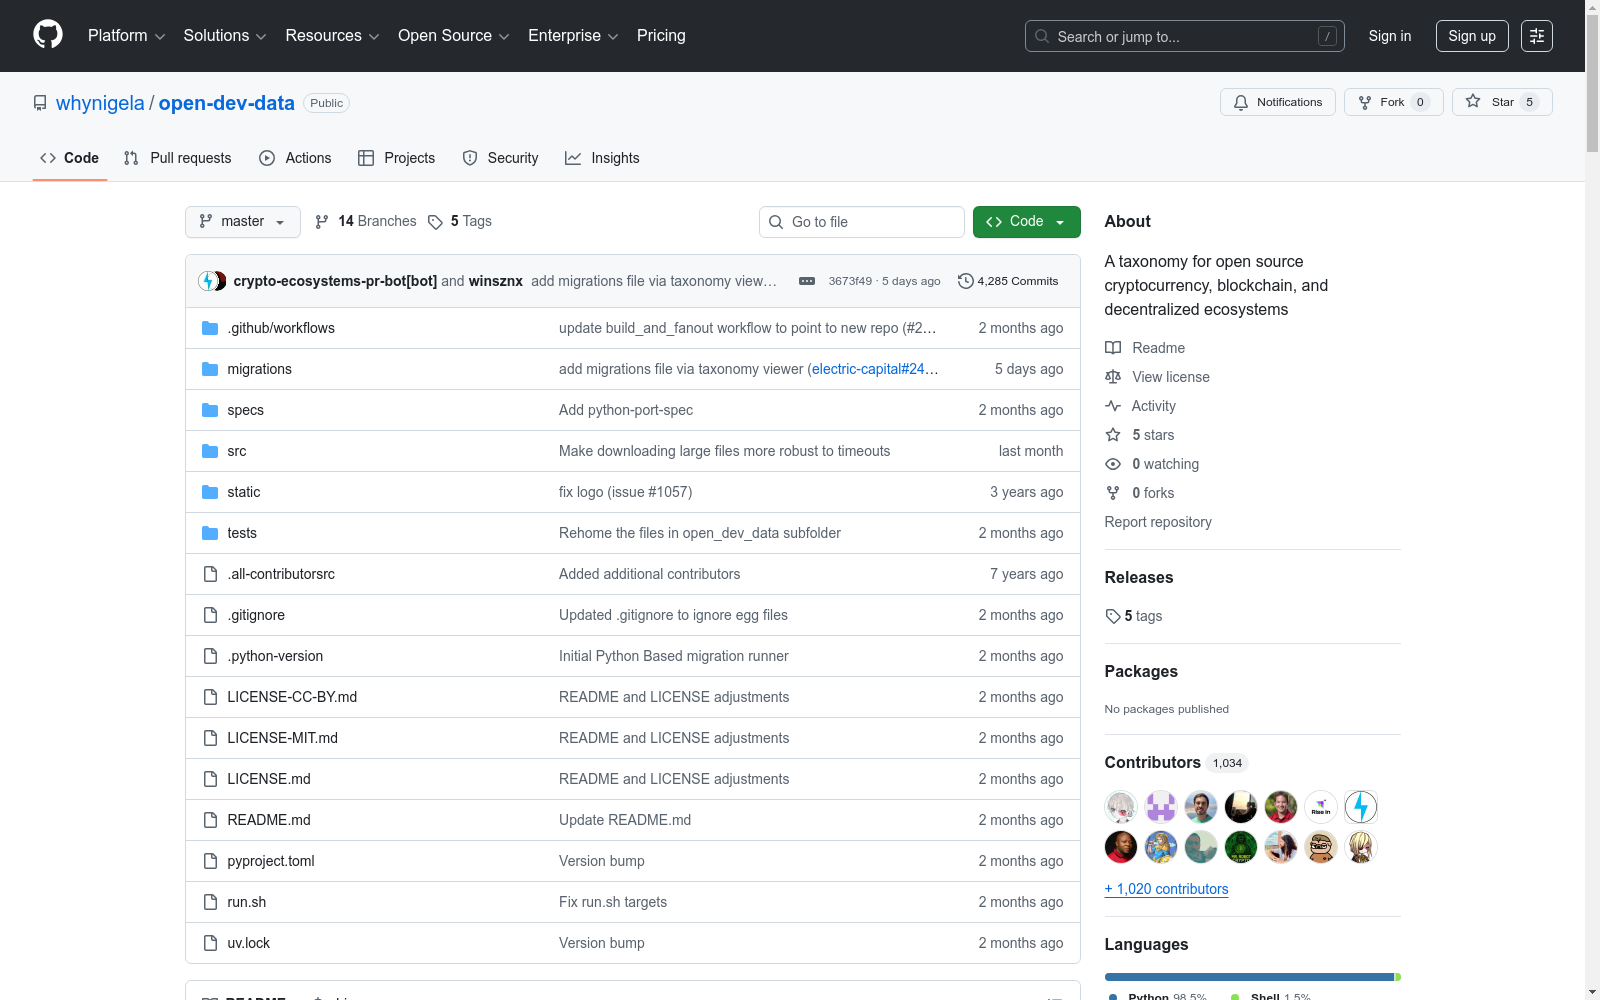Click the Pricing link in header

pyautogui.click(x=661, y=36)
